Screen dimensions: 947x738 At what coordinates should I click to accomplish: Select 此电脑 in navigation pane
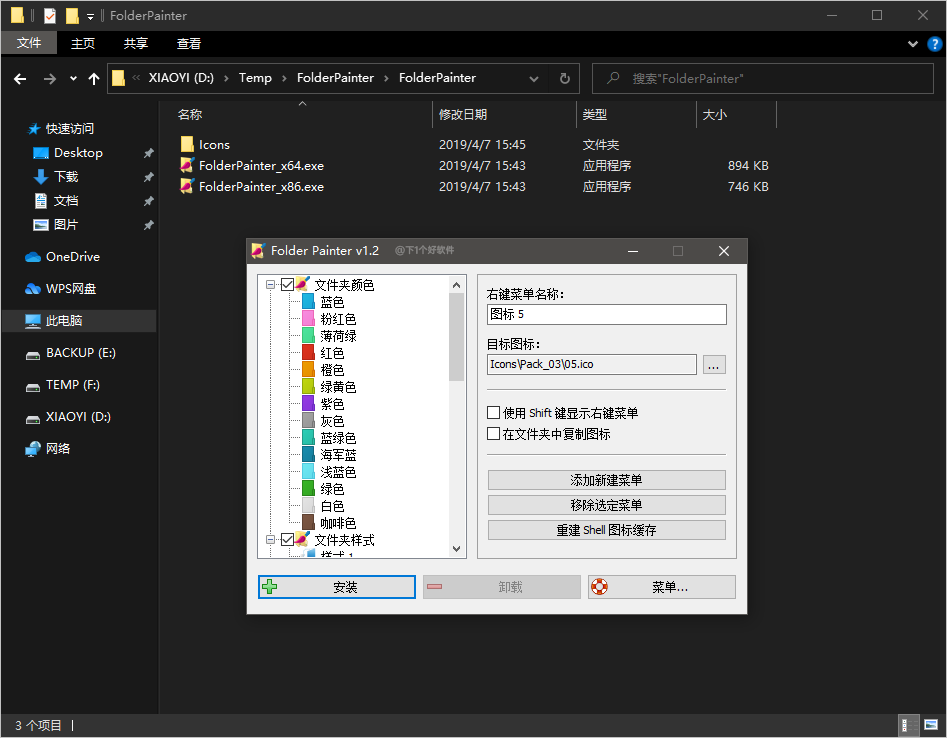[x=79, y=321]
